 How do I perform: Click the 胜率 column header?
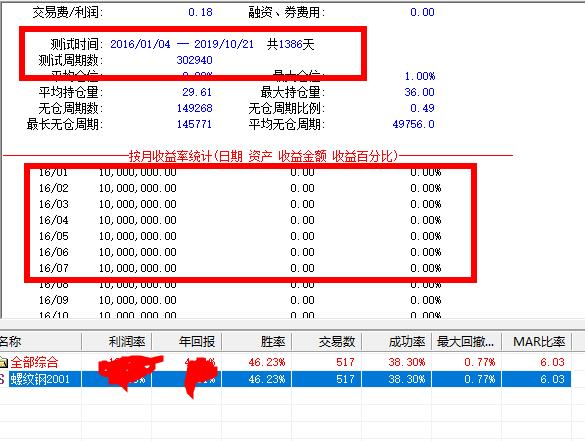257,341
